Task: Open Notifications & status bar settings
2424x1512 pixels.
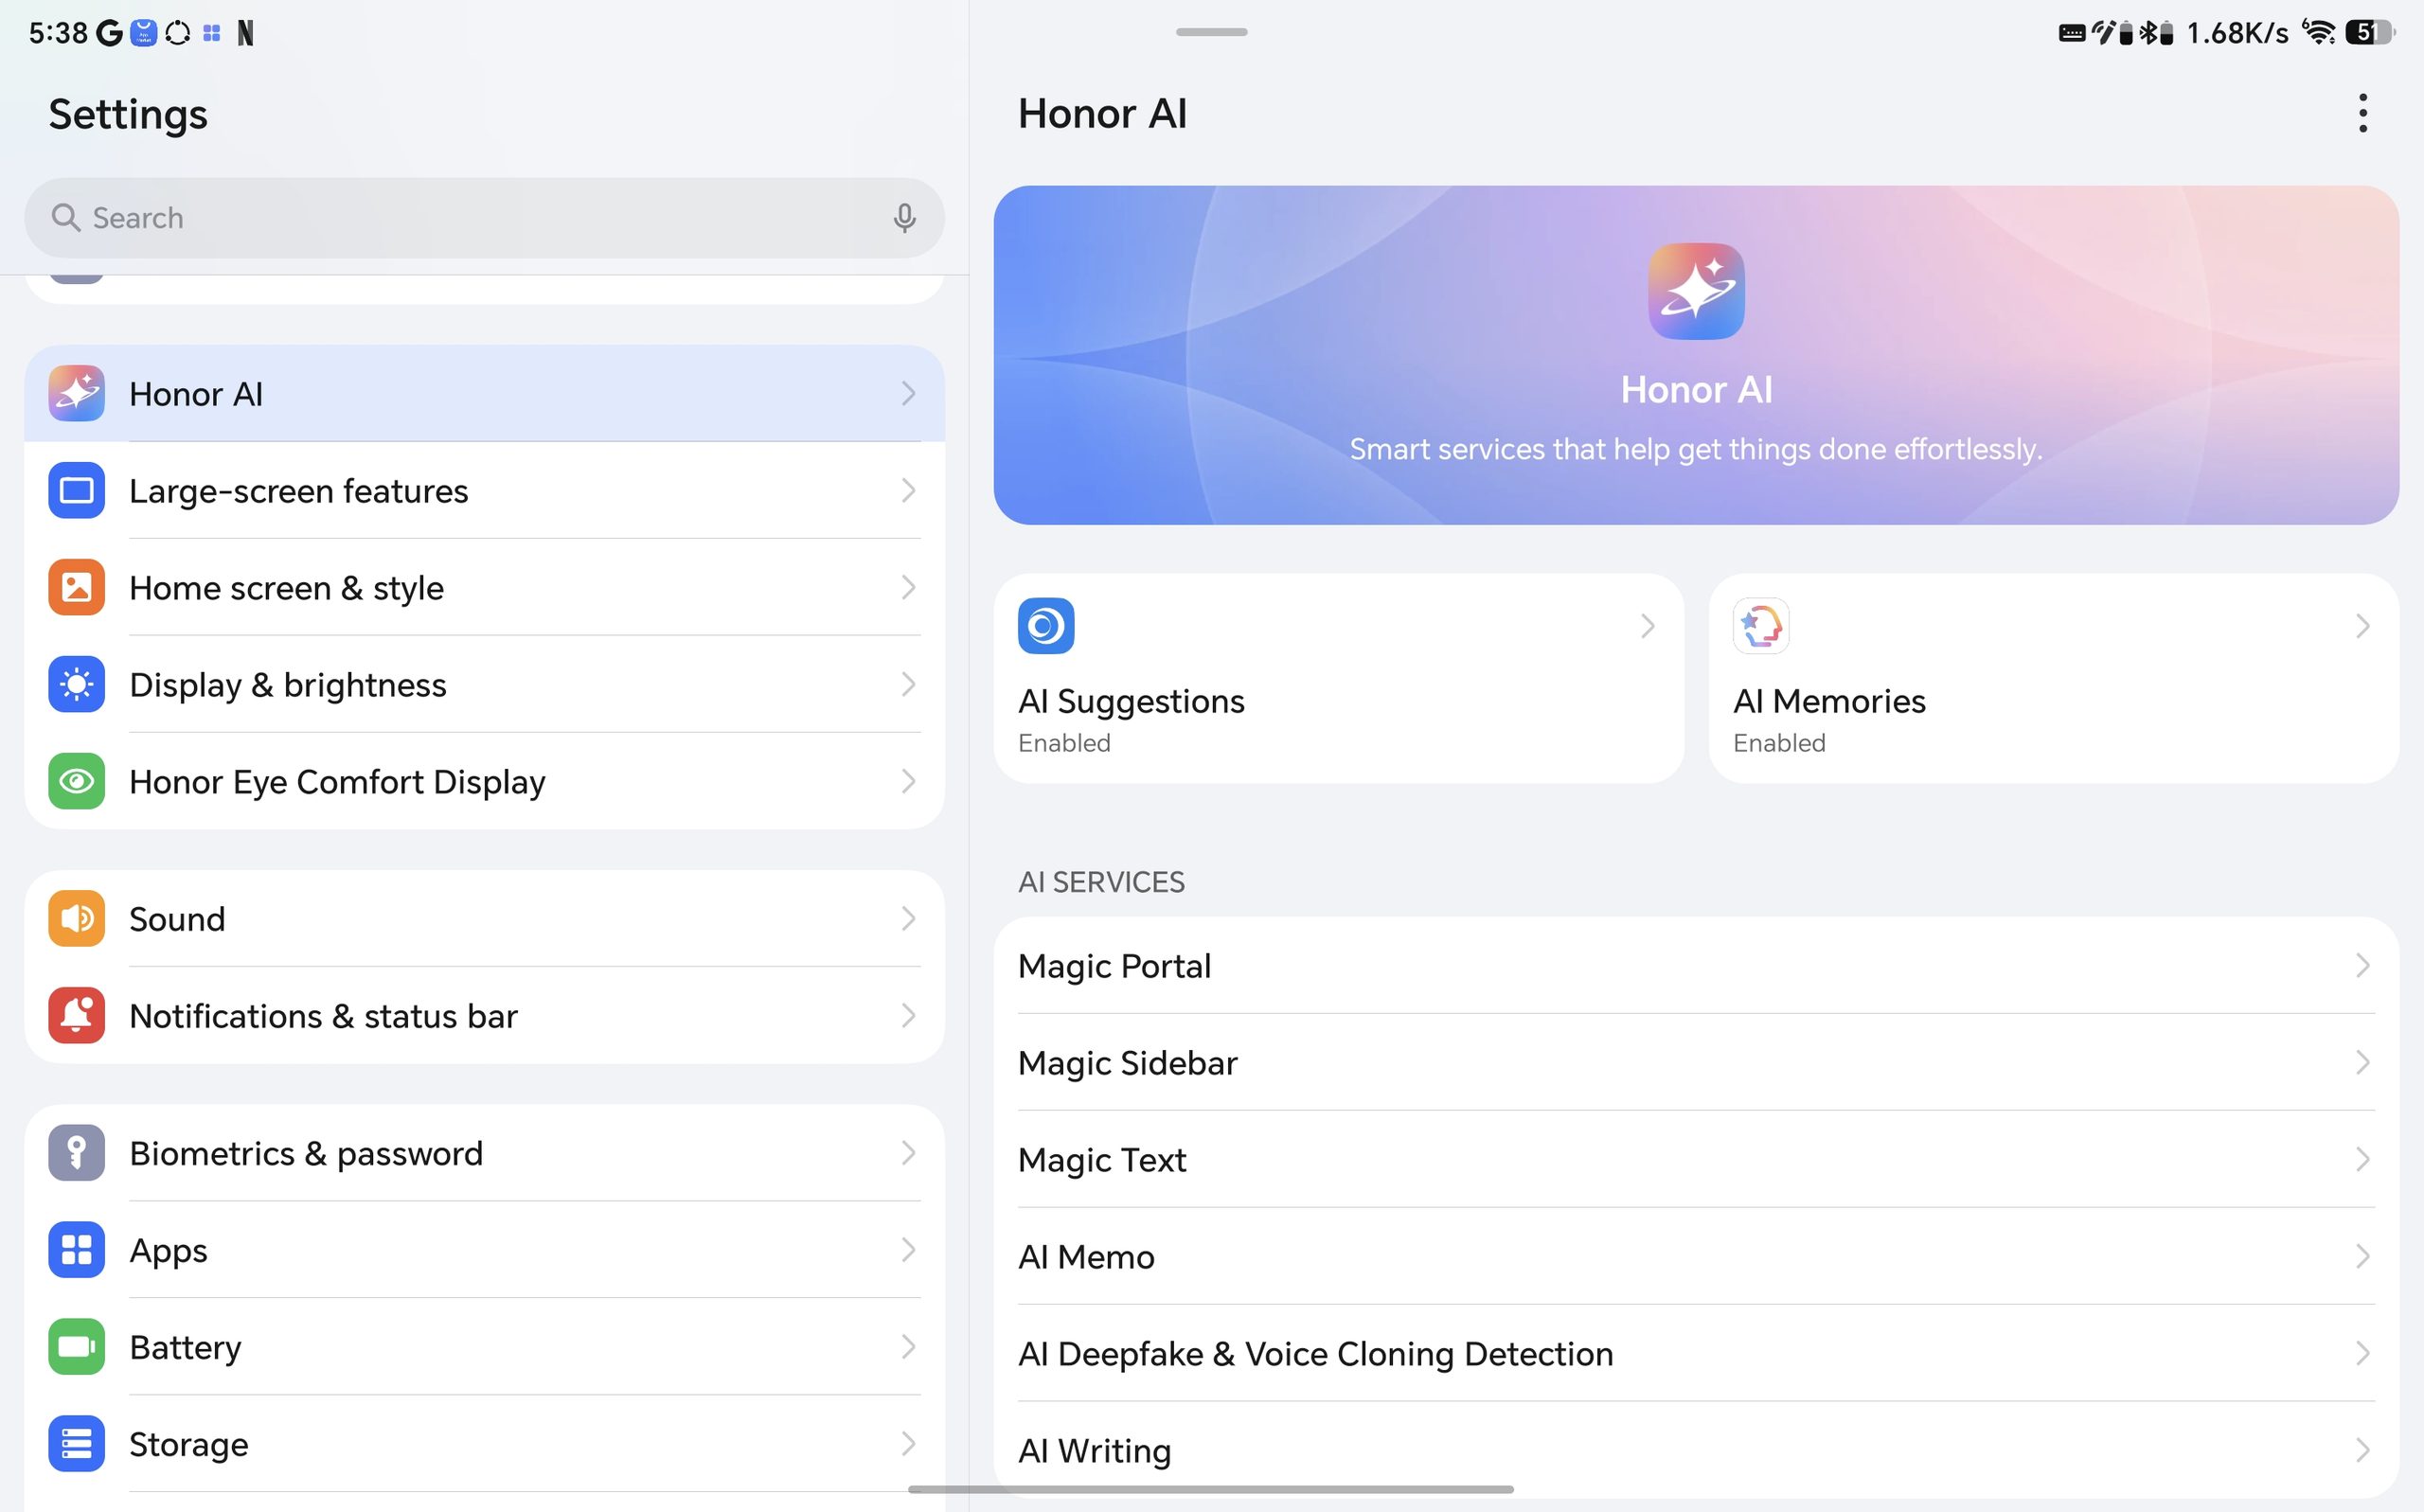Action: [484, 1015]
